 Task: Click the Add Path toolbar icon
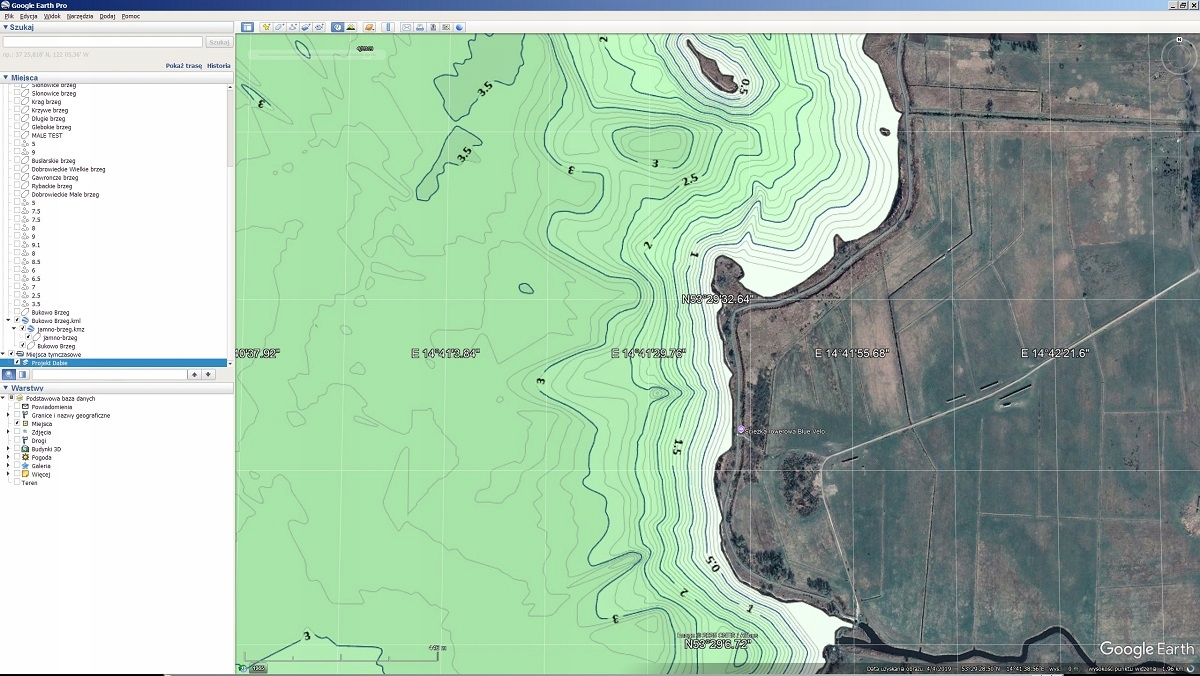tap(293, 27)
